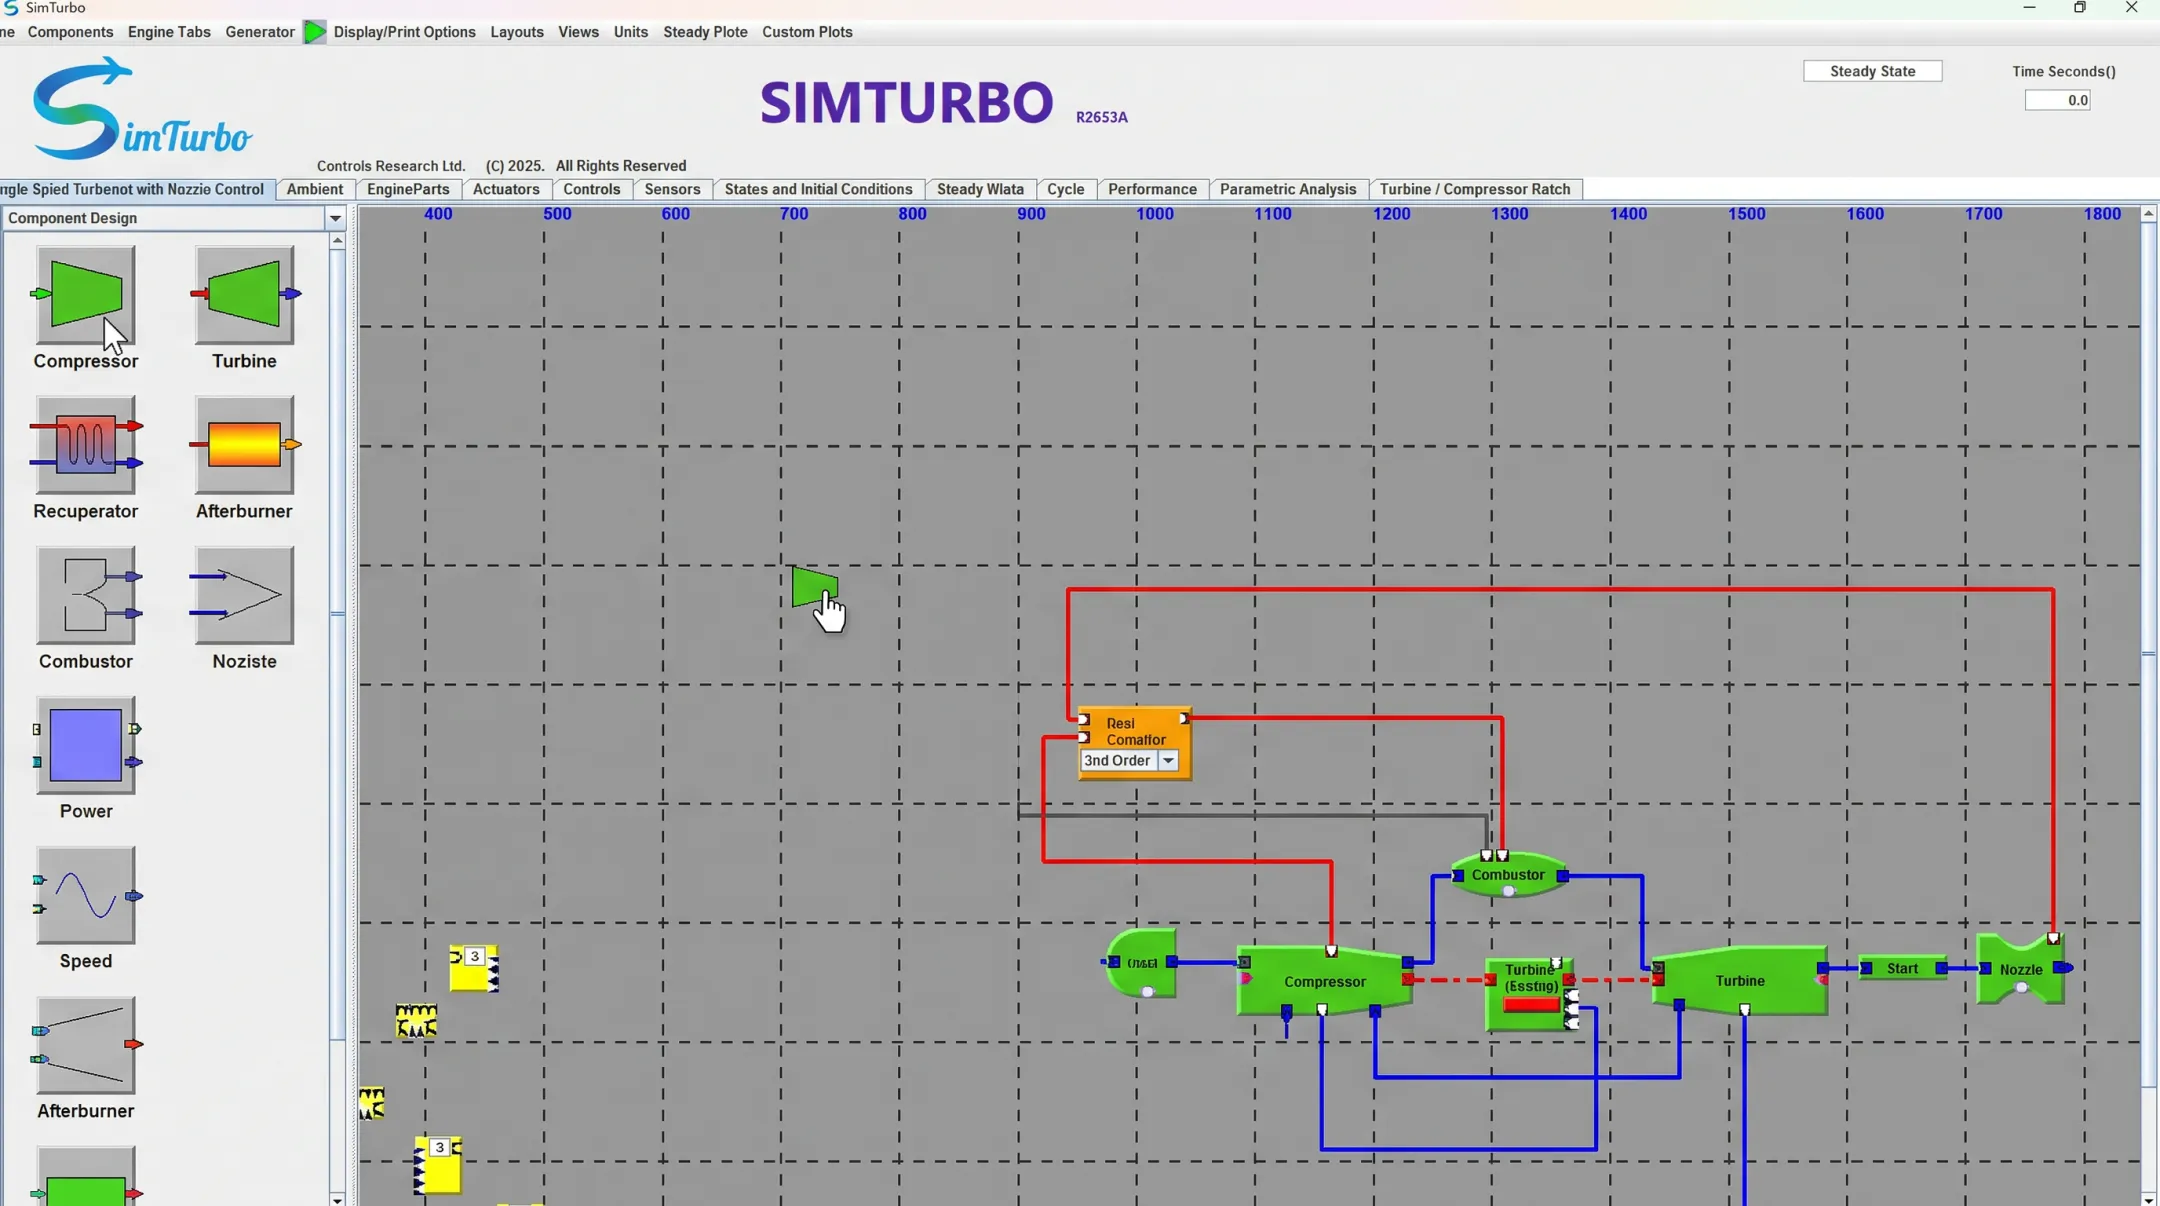Expand the Component Design dropdown

[335, 218]
